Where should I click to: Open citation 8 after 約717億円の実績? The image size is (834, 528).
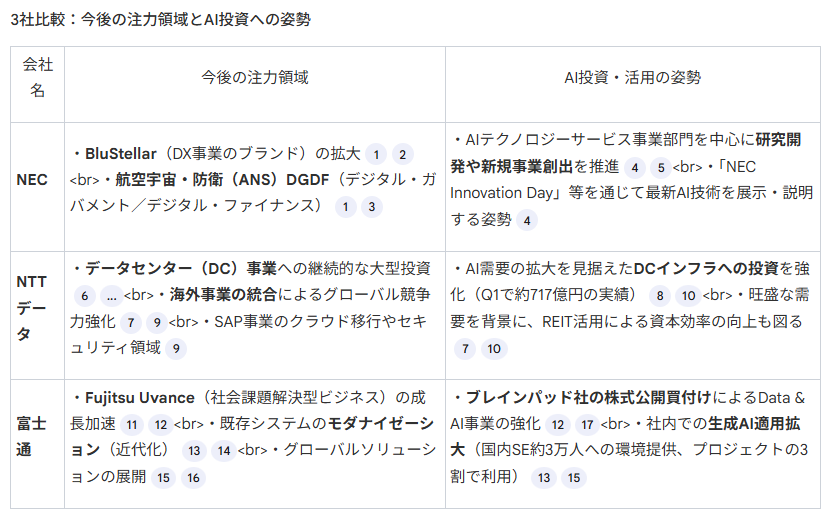pyautogui.click(x=660, y=296)
